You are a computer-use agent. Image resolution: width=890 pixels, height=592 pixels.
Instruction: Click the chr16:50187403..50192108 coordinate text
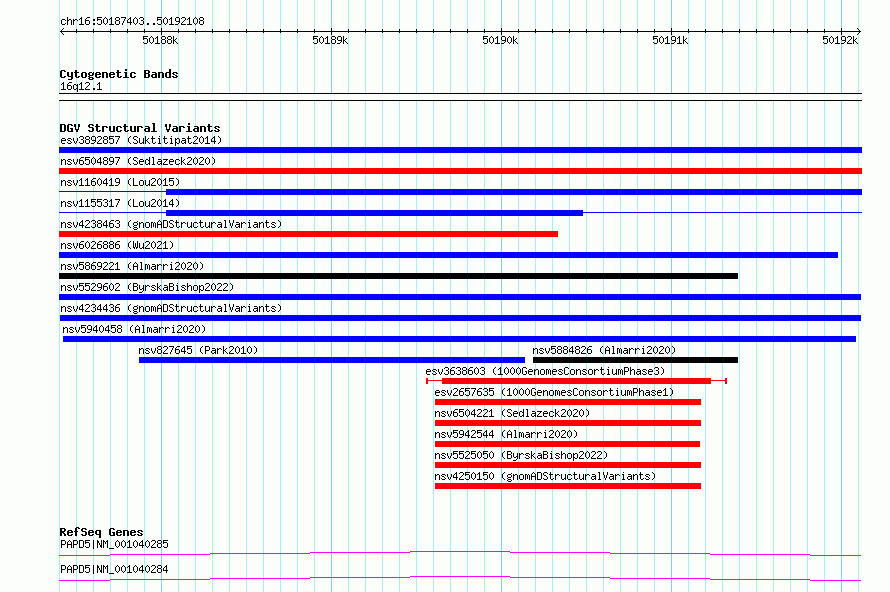pyautogui.click(x=132, y=22)
